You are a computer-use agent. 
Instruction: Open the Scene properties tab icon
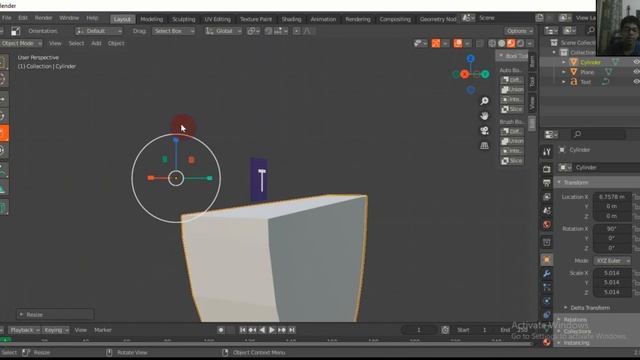pos(547,211)
